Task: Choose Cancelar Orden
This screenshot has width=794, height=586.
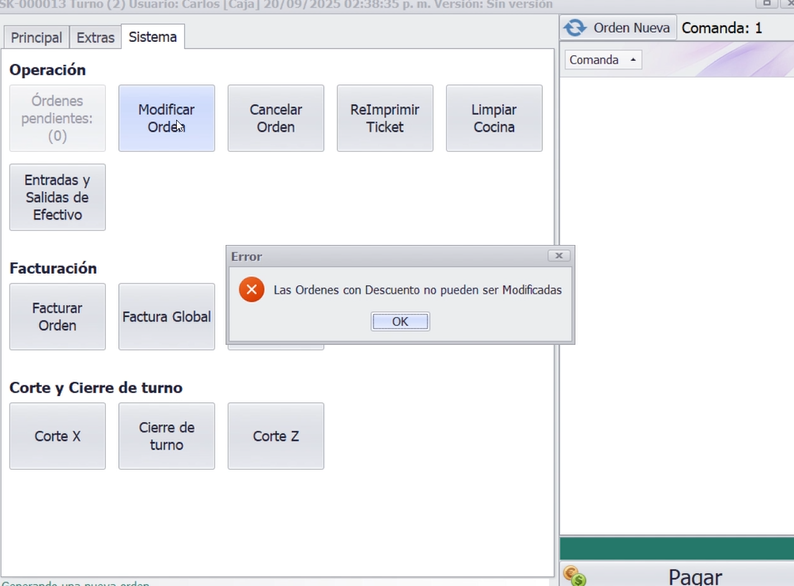Action: click(275, 118)
